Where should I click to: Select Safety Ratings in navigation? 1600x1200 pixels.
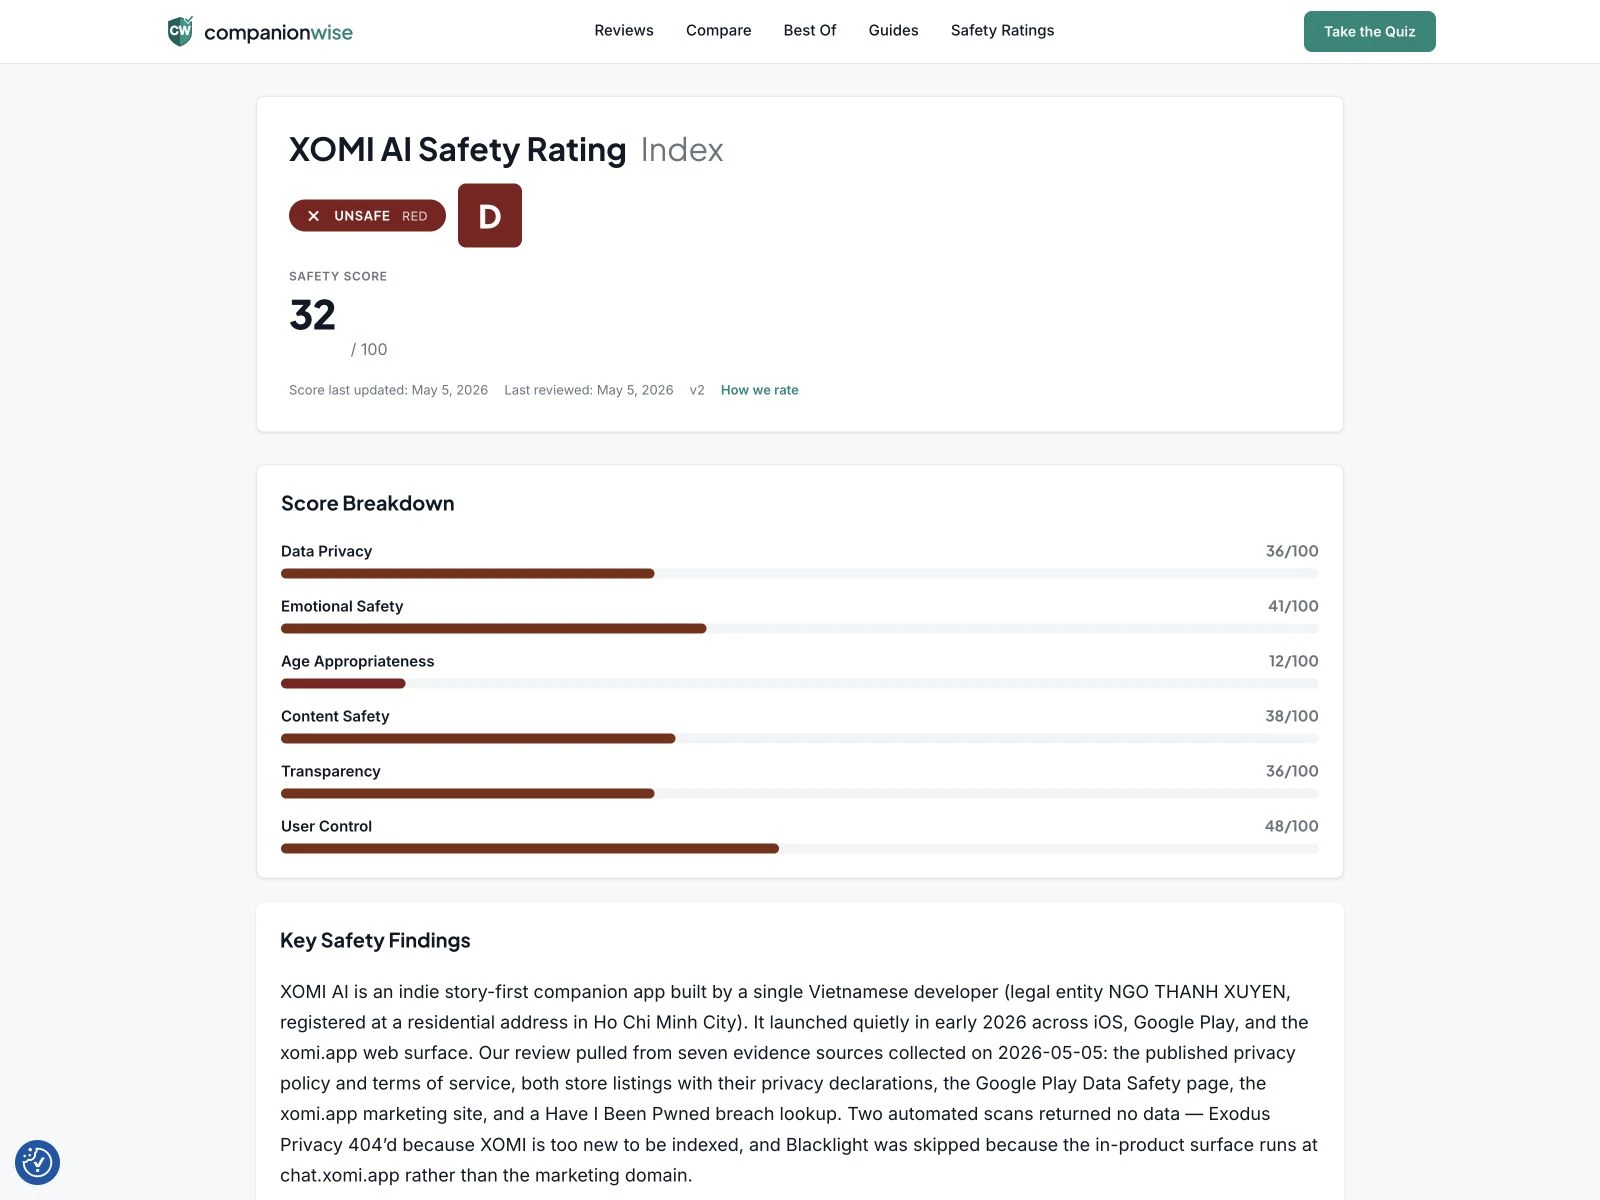tap(1002, 31)
